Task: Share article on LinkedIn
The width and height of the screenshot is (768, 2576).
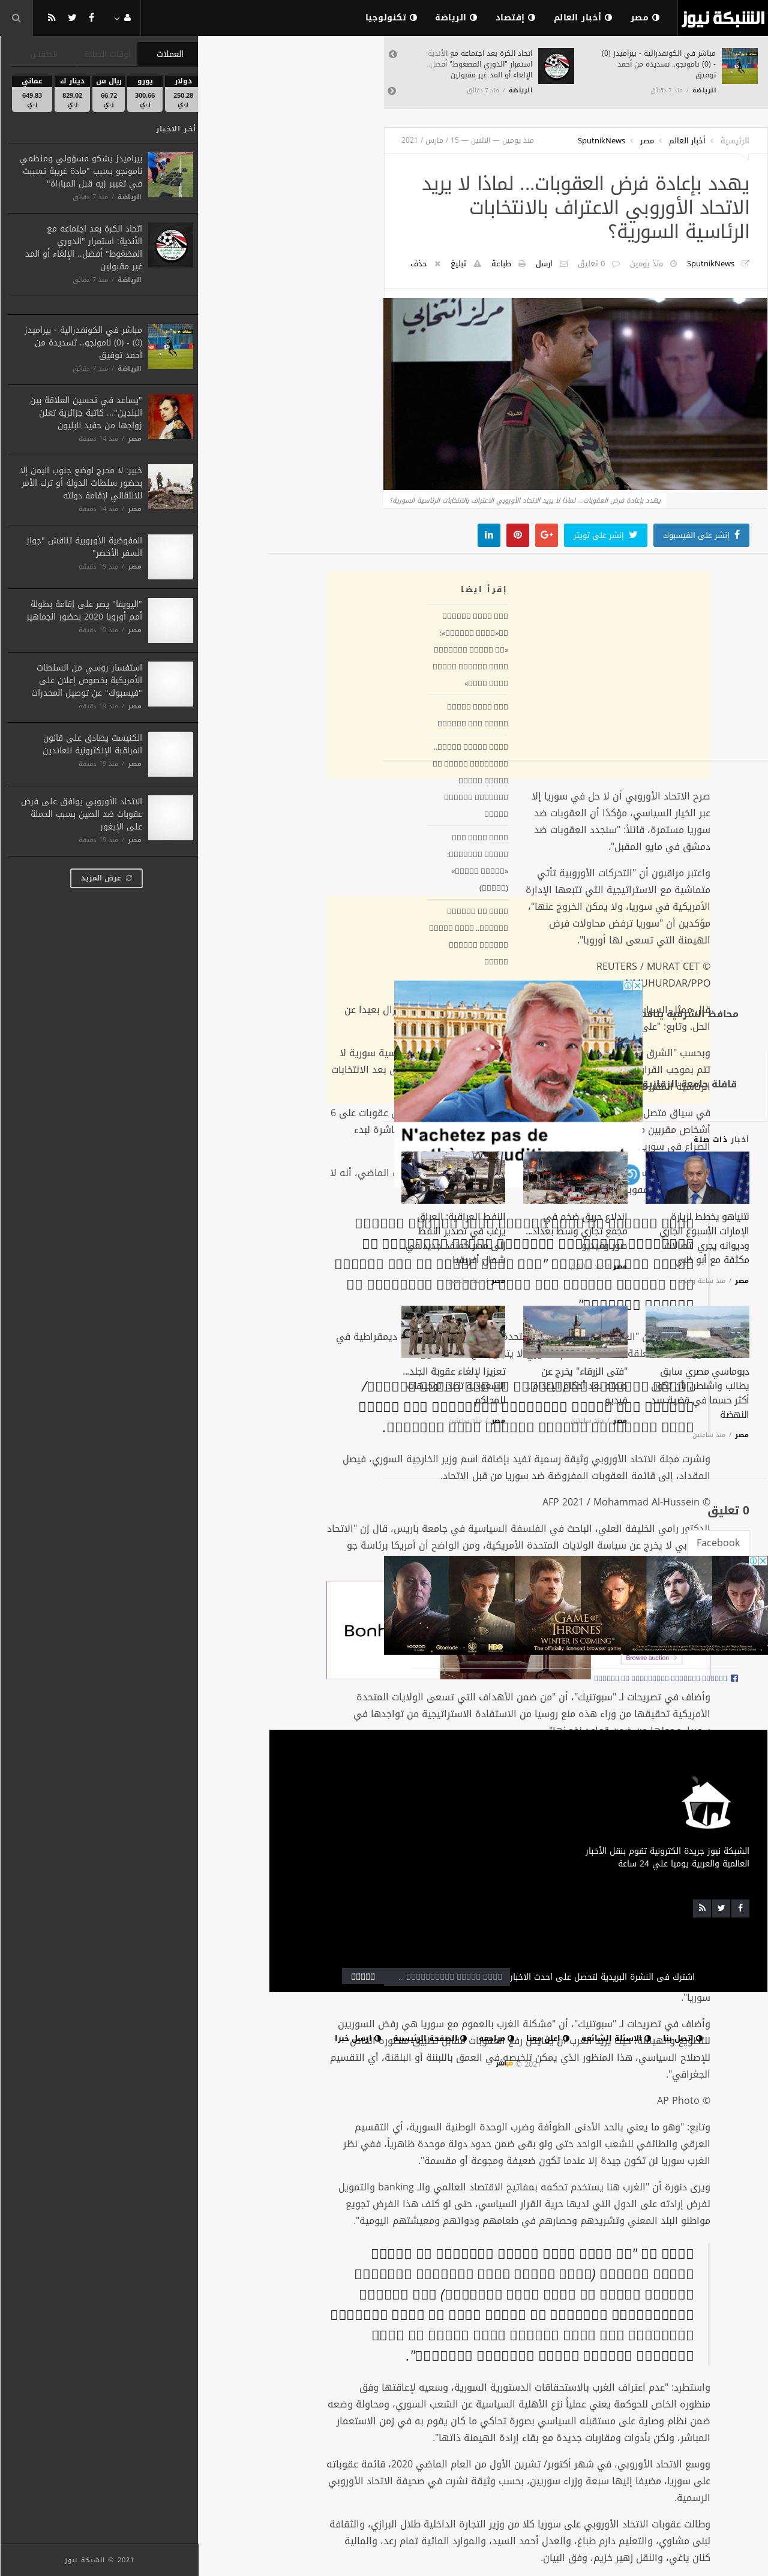Action: [489, 535]
